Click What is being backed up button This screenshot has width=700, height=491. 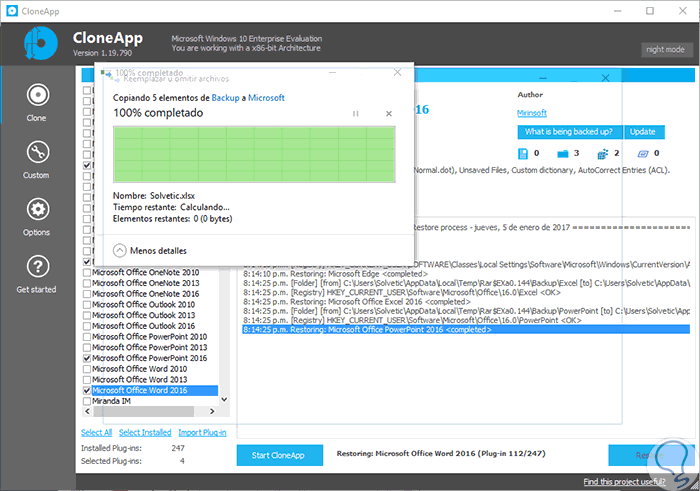click(569, 132)
